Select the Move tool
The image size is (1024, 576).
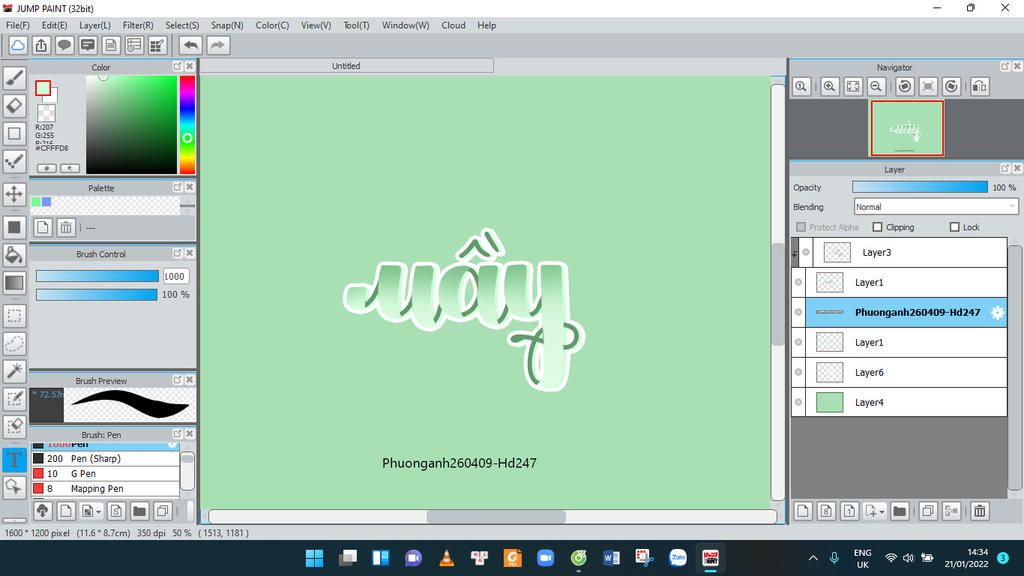pyautogui.click(x=14, y=194)
